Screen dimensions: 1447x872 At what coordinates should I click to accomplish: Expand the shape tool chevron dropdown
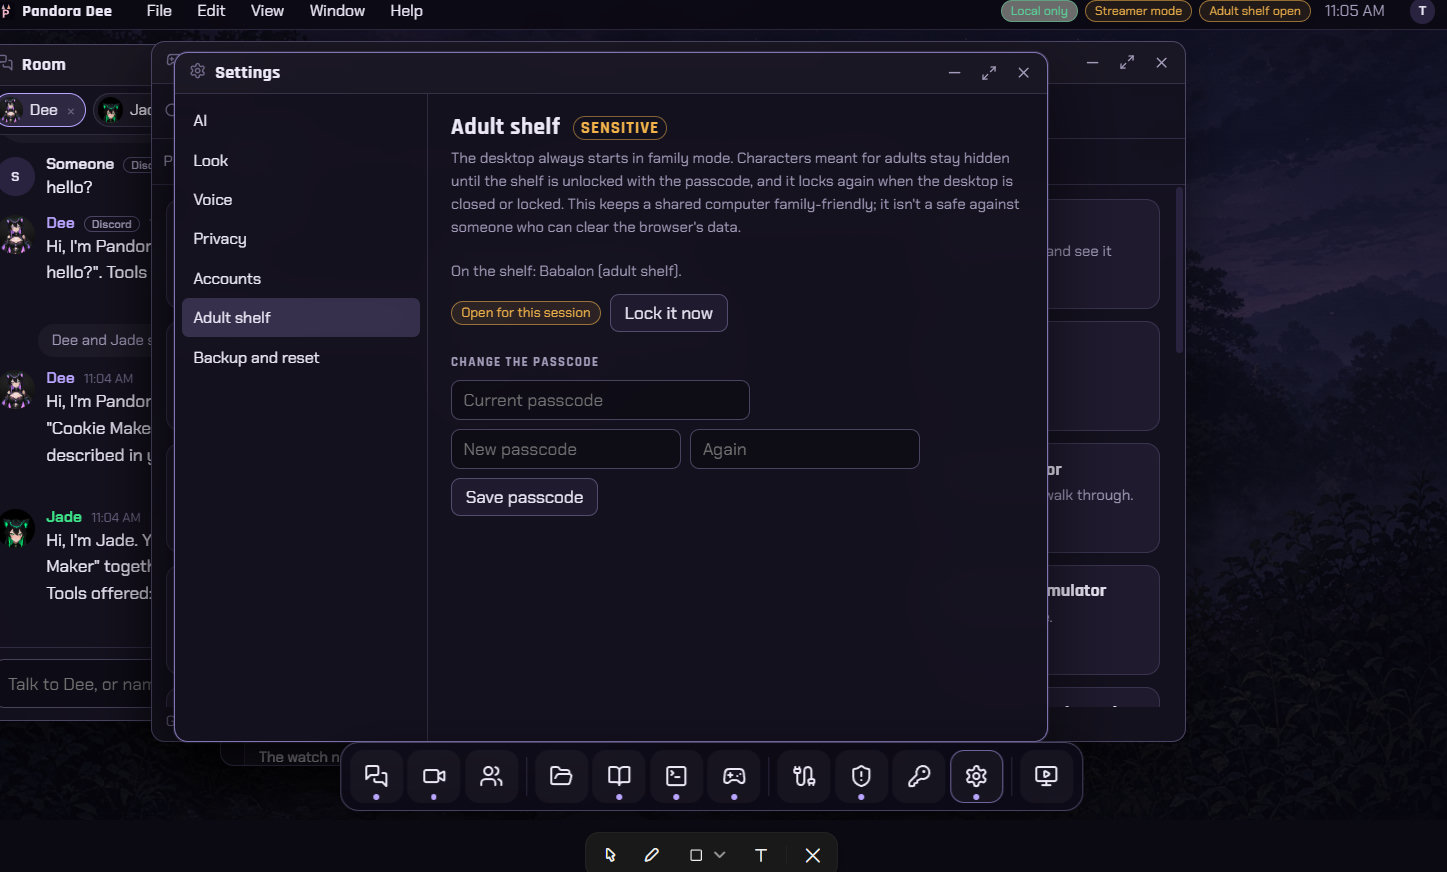[x=719, y=855]
